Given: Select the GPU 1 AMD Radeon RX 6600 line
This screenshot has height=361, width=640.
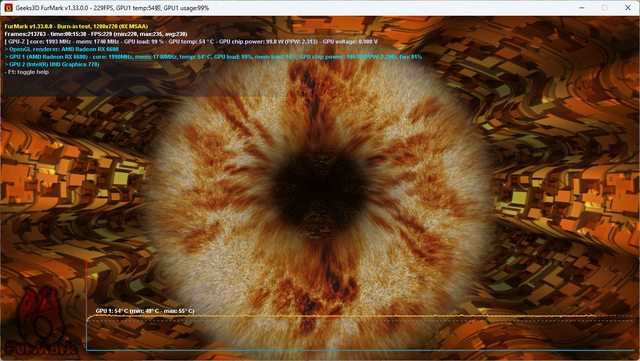Looking at the screenshot, I should [213, 57].
